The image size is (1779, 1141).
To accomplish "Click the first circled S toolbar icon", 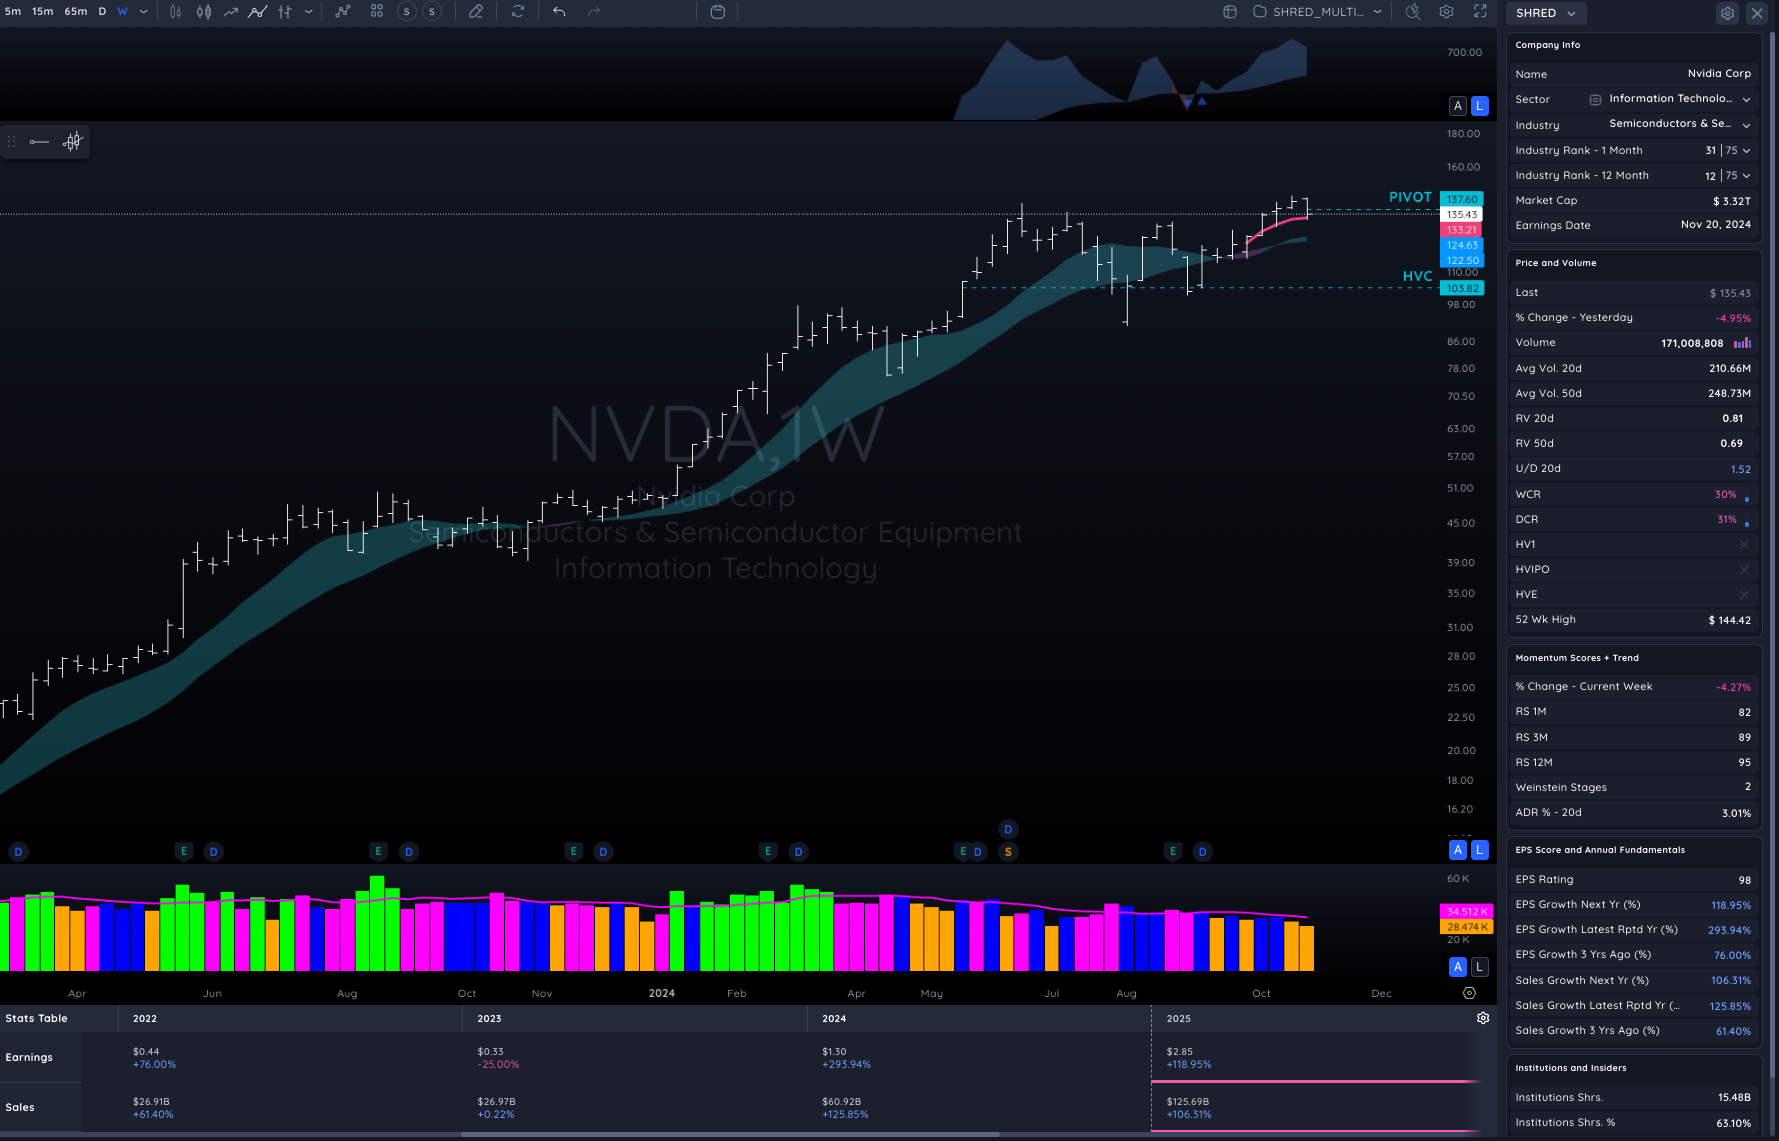I will [x=407, y=12].
